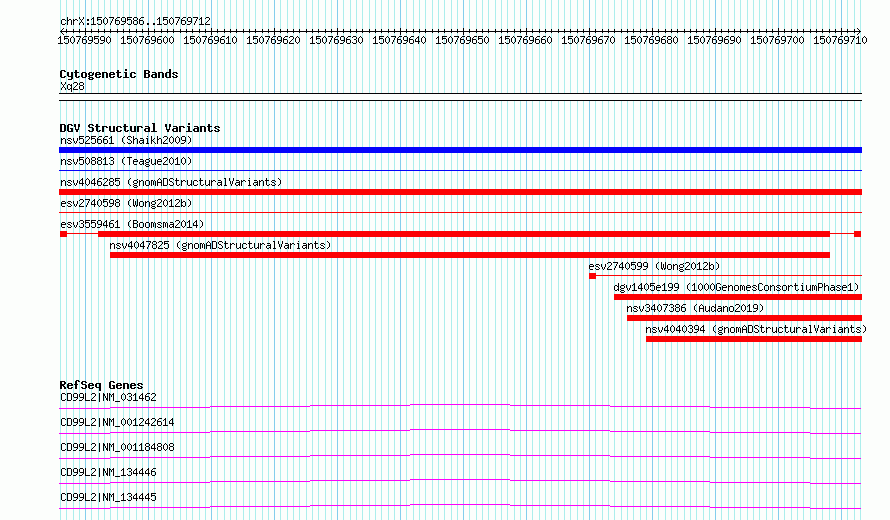Open gene transcript CD99L2|NM_134445

(x=108, y=497)
